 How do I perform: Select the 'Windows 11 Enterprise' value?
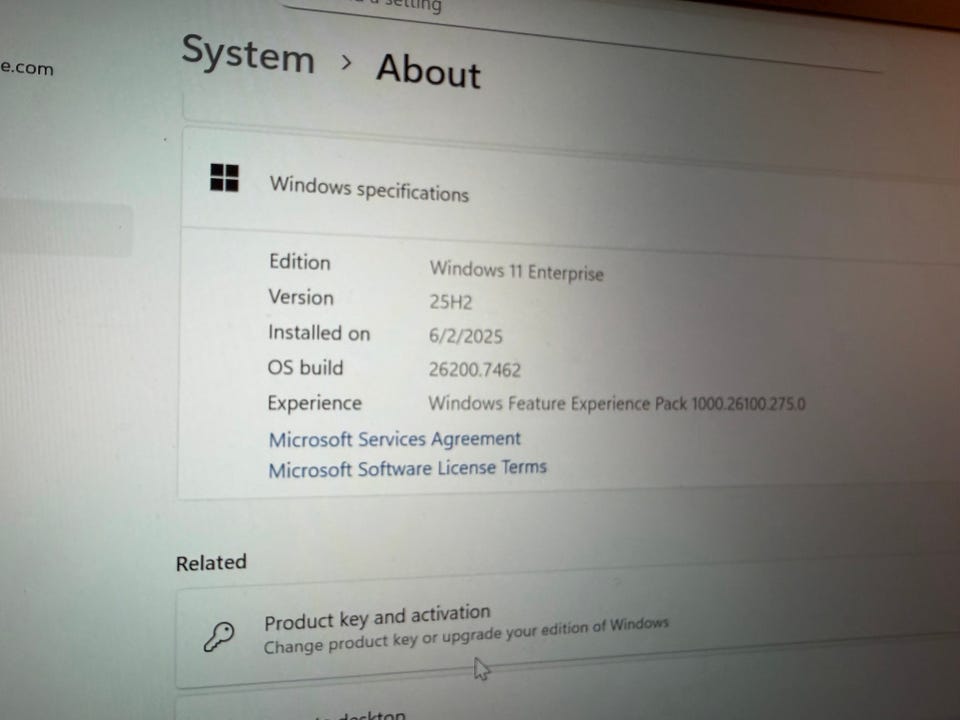point(516,271)
